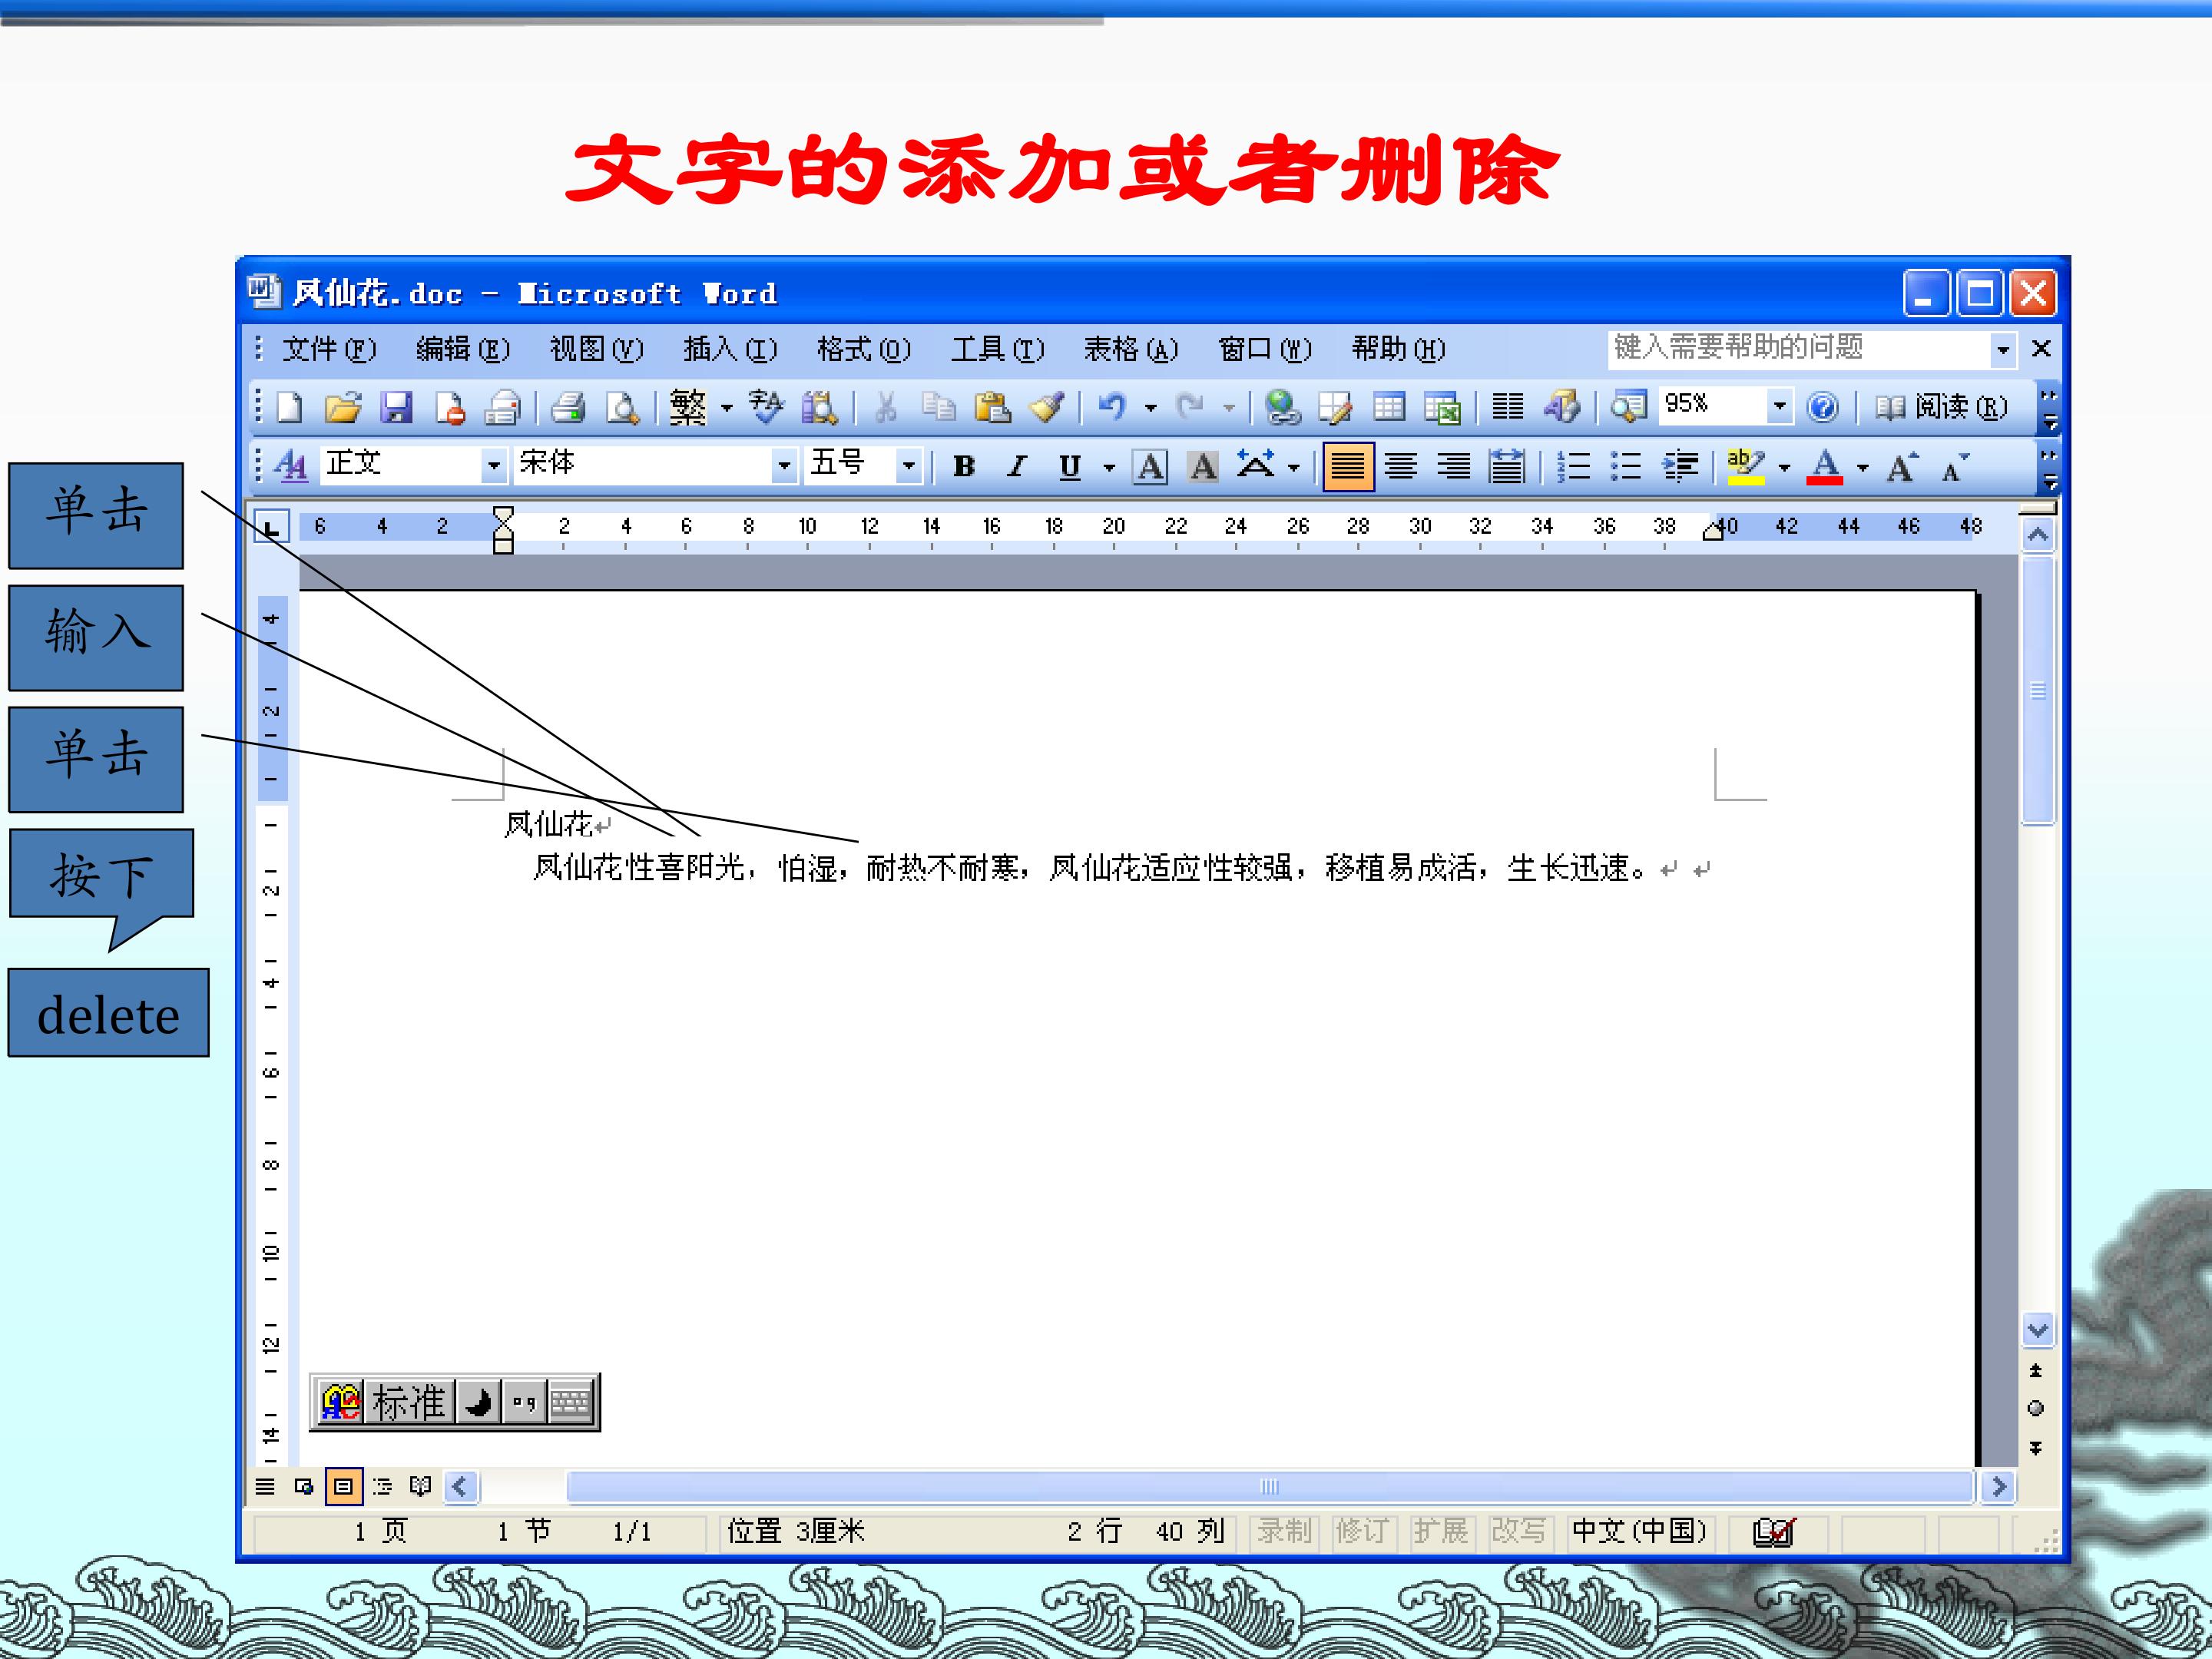2212x1659 pixels.
Task: Click the Undo arrow icon
Action: click(1112, 407)
